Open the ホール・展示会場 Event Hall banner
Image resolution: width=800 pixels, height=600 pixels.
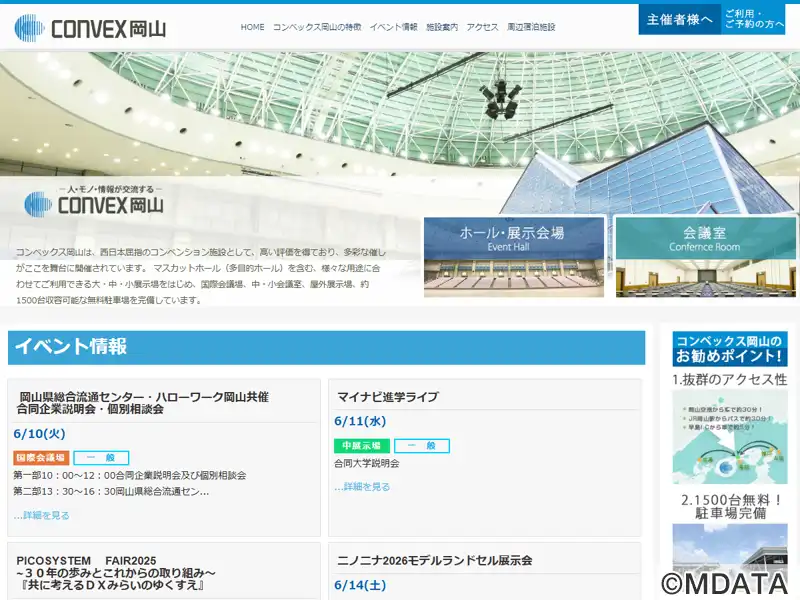pos(514,257)
